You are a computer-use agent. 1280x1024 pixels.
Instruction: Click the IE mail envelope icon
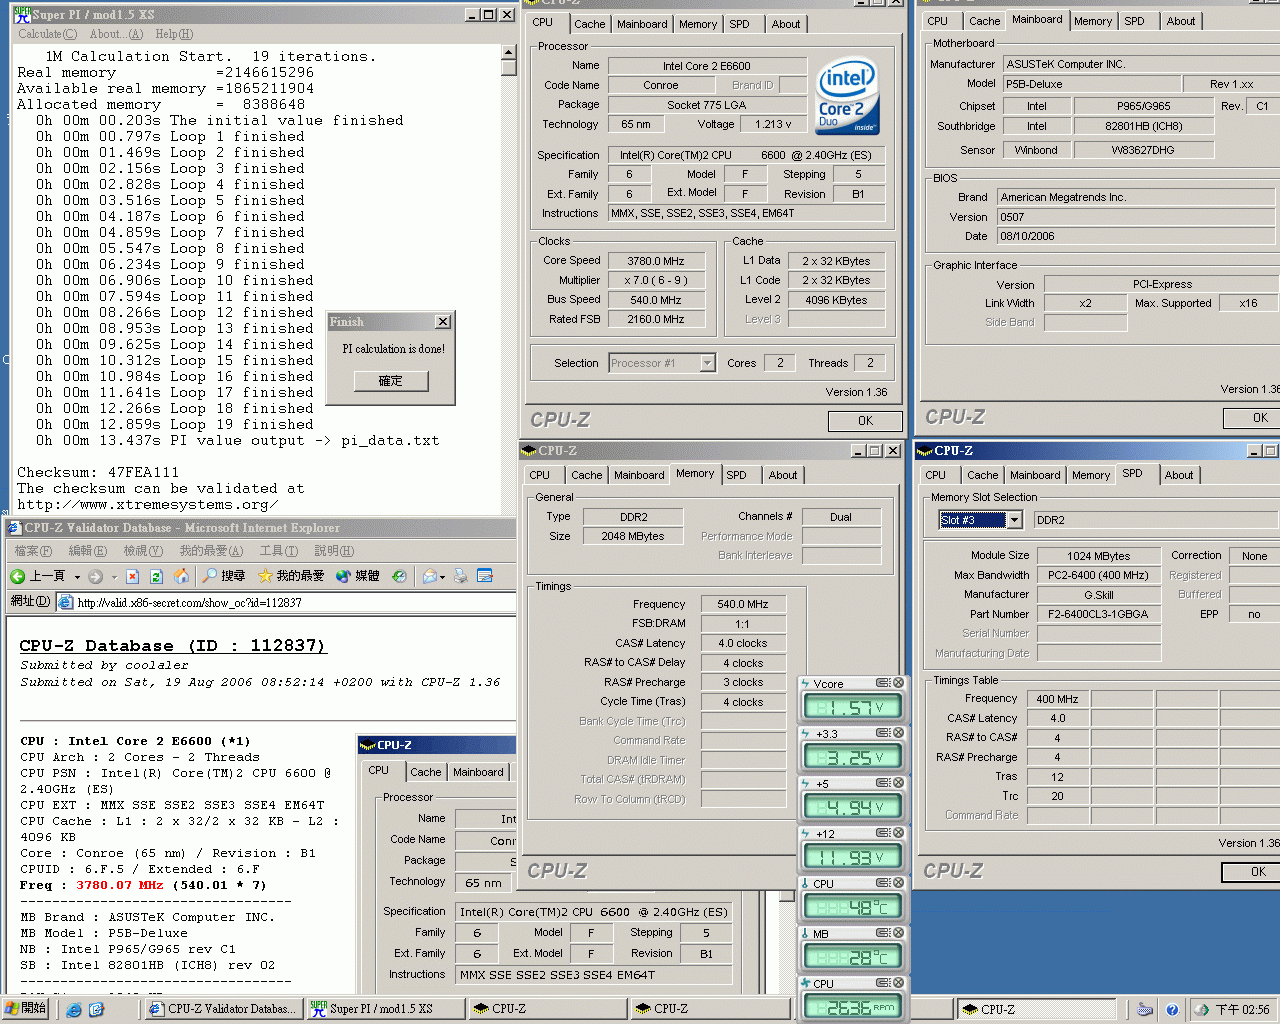430,576
